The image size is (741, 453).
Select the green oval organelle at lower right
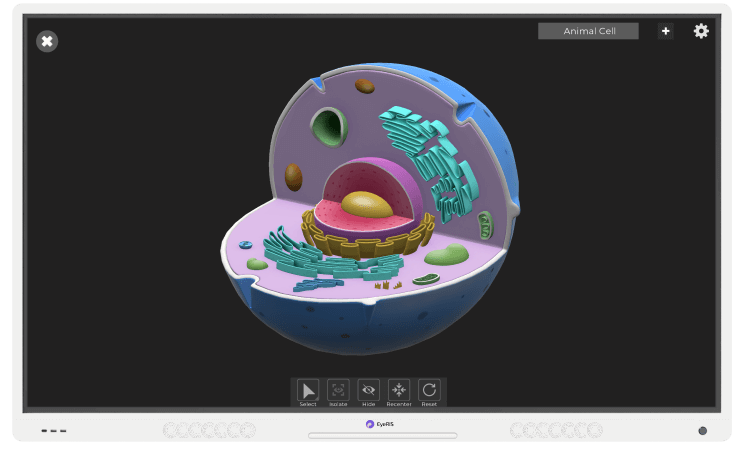point(446,256)
